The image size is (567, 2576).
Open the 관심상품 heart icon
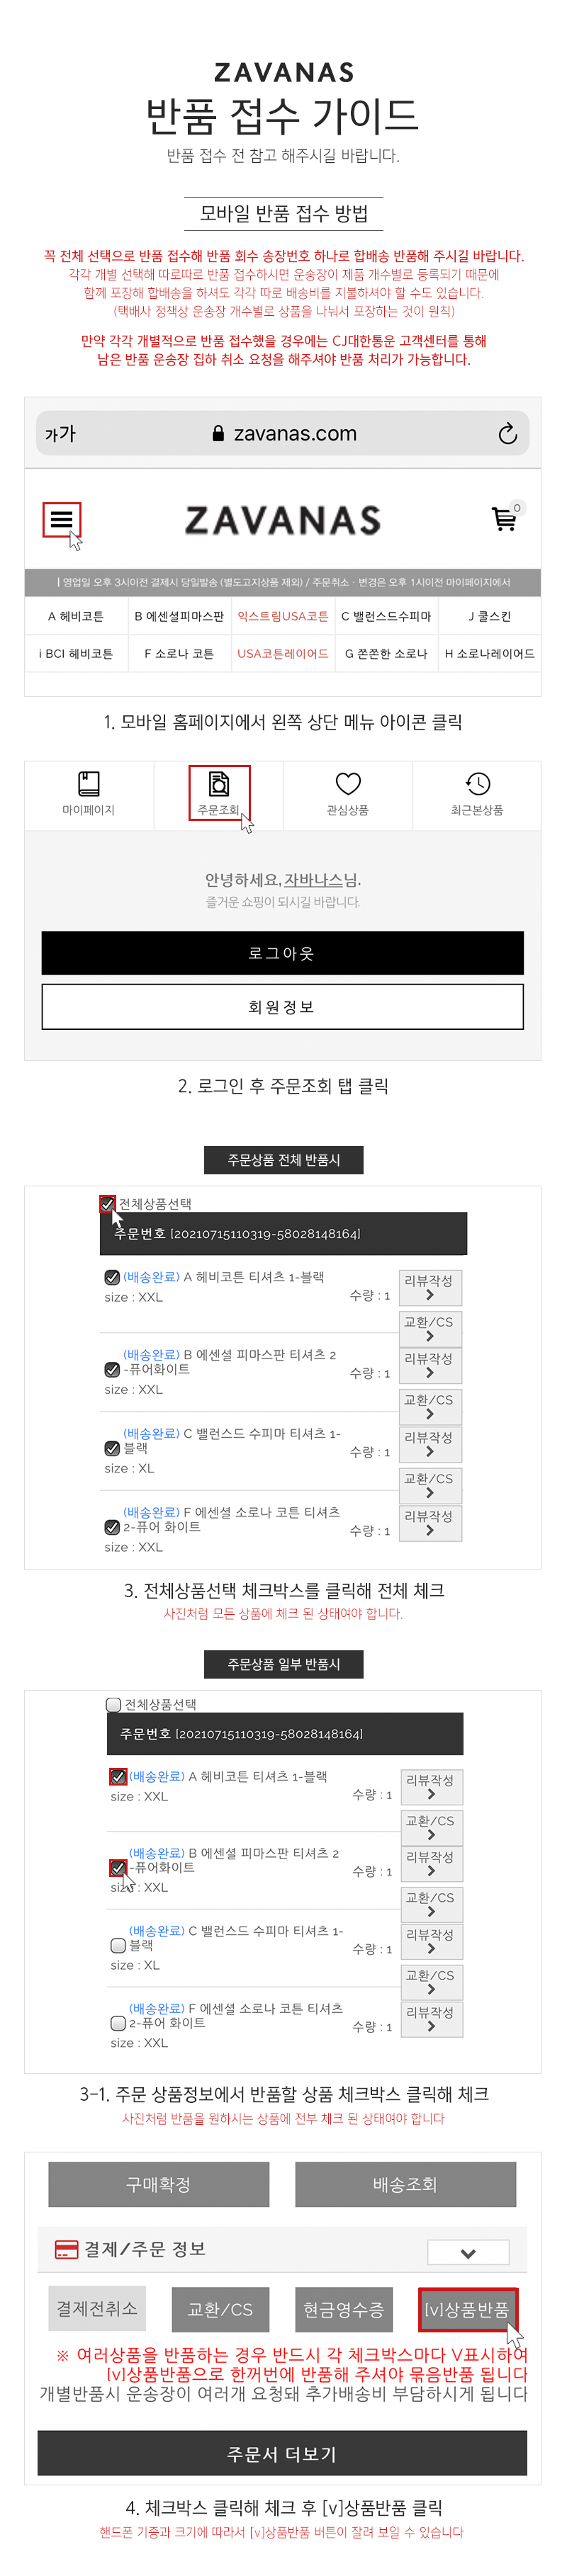348,783
